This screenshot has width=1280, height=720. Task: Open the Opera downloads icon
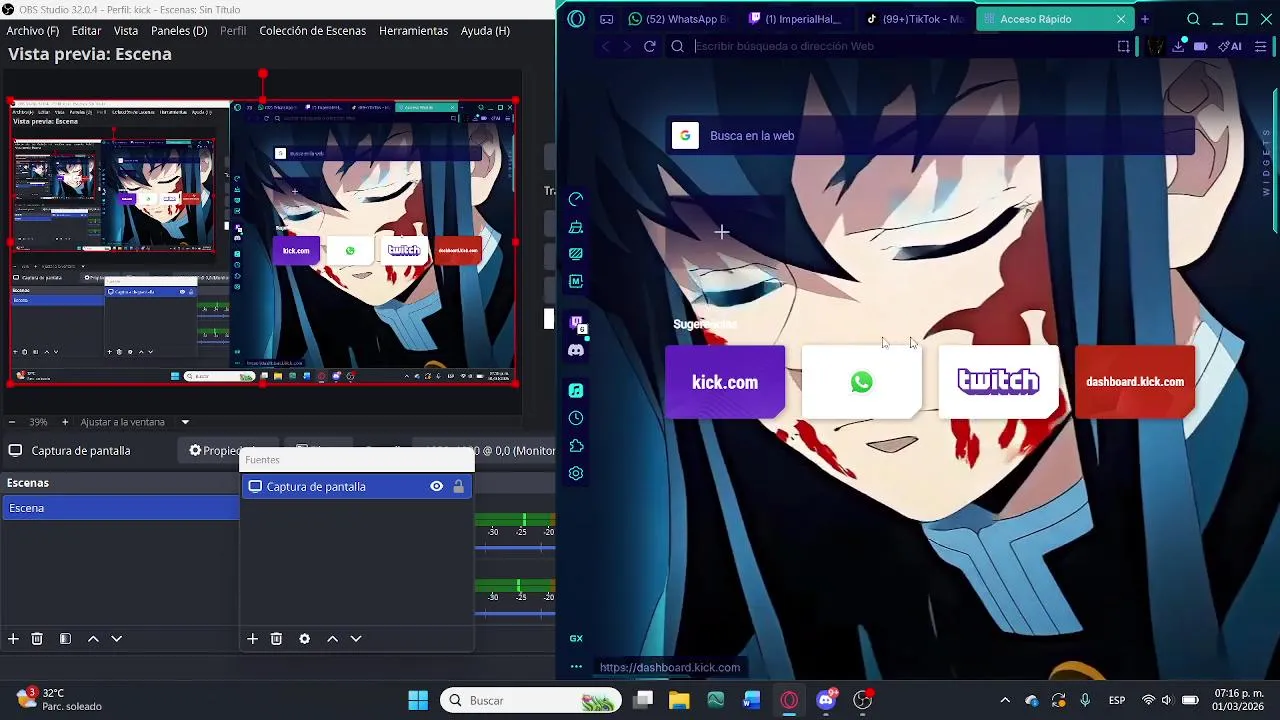(1178, 46)
